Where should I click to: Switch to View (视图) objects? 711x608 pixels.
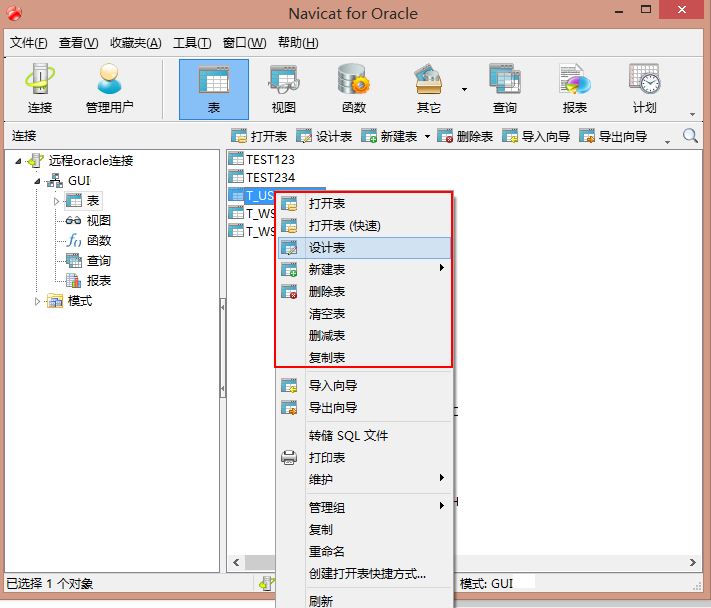point(283,89)
